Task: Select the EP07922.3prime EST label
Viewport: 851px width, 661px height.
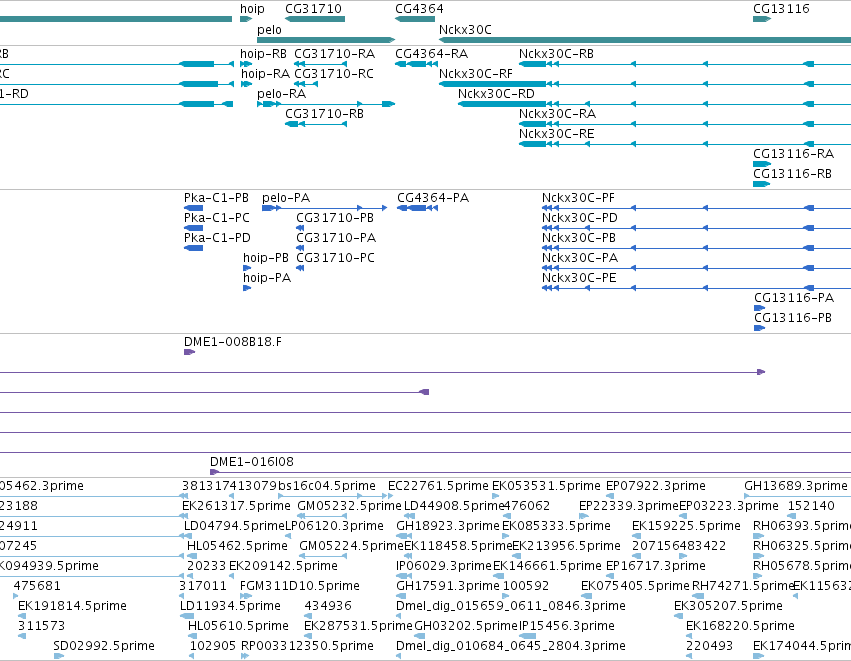Action: click(656, 486)
